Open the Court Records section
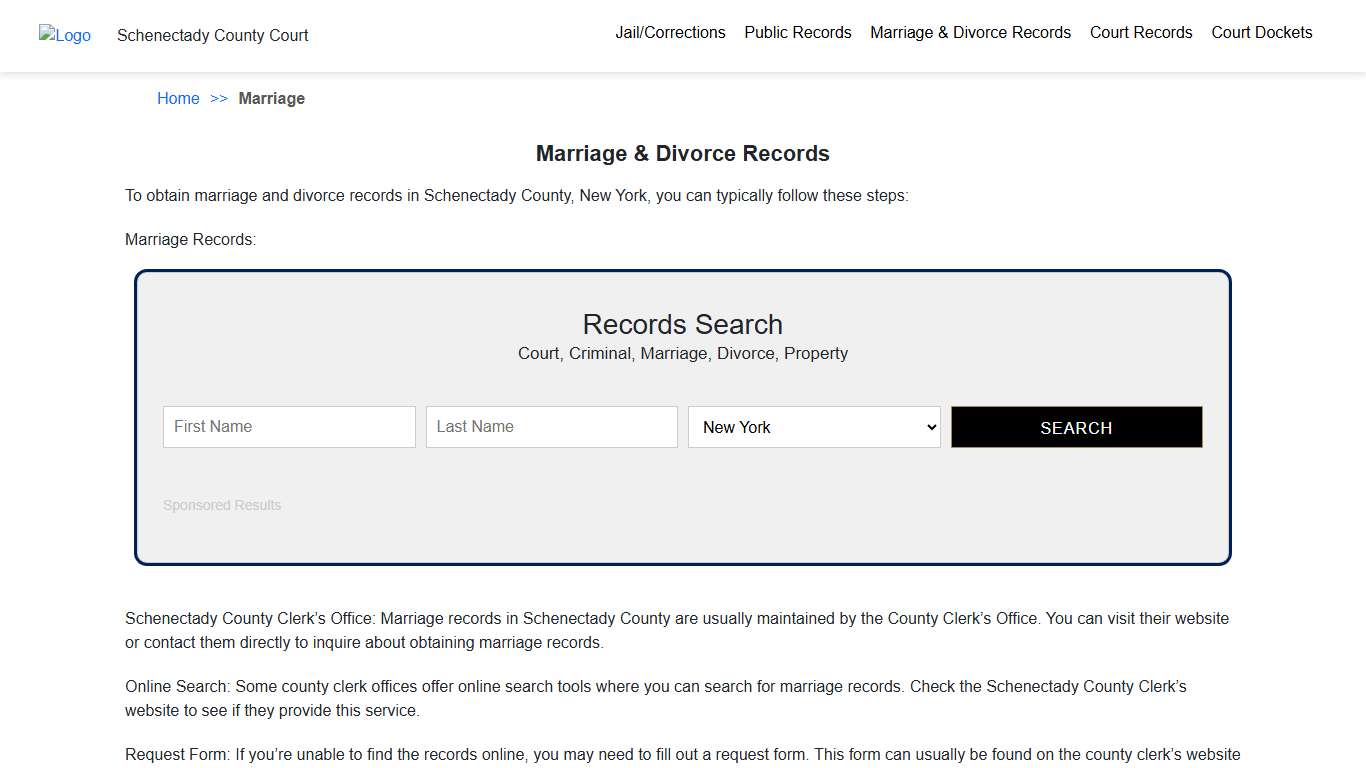The image size is (1366, 768). [1140, 32]
